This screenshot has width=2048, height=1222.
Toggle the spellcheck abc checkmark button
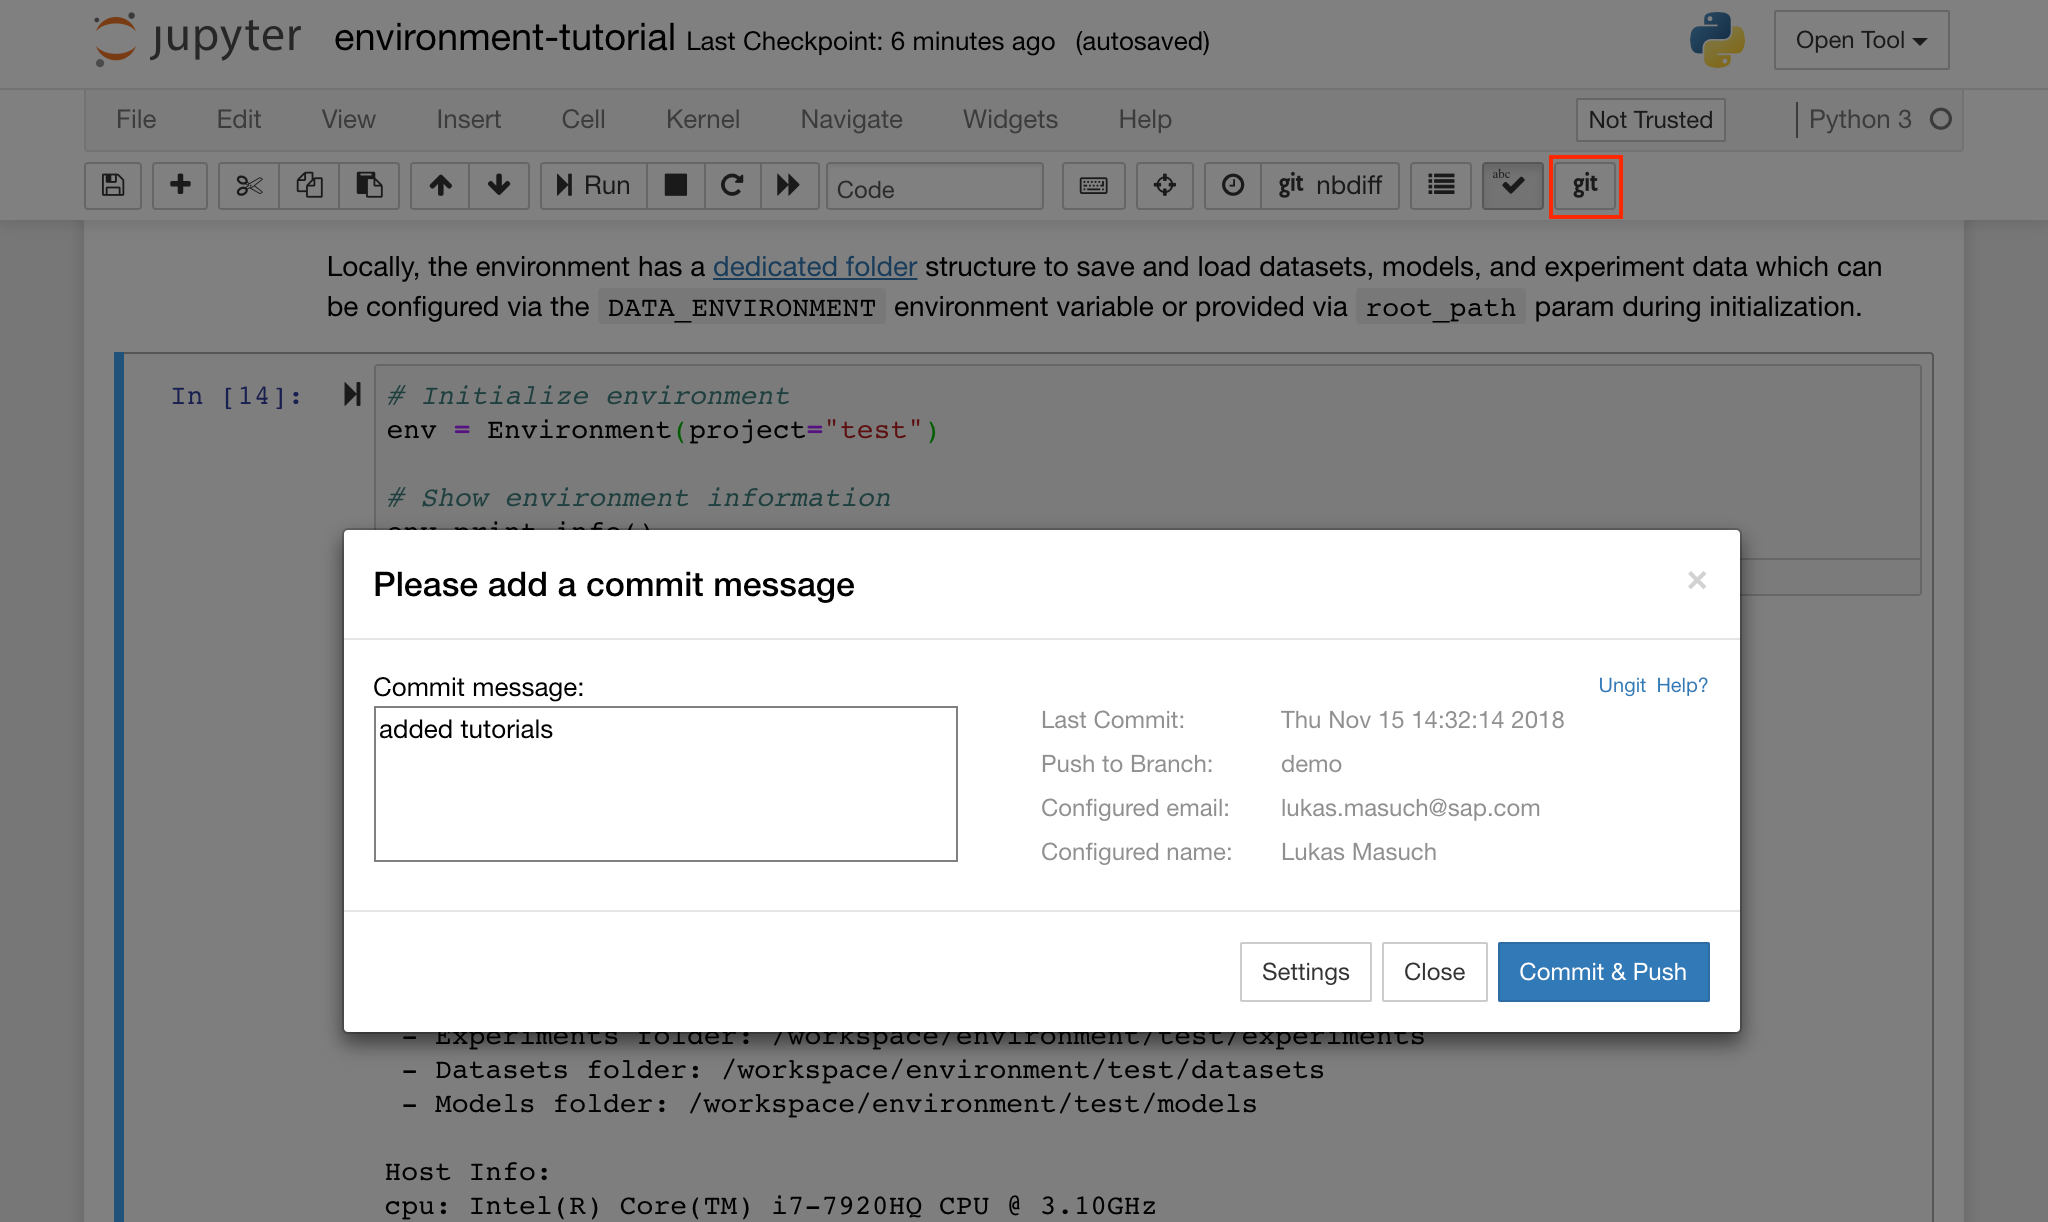(1512, 185)
